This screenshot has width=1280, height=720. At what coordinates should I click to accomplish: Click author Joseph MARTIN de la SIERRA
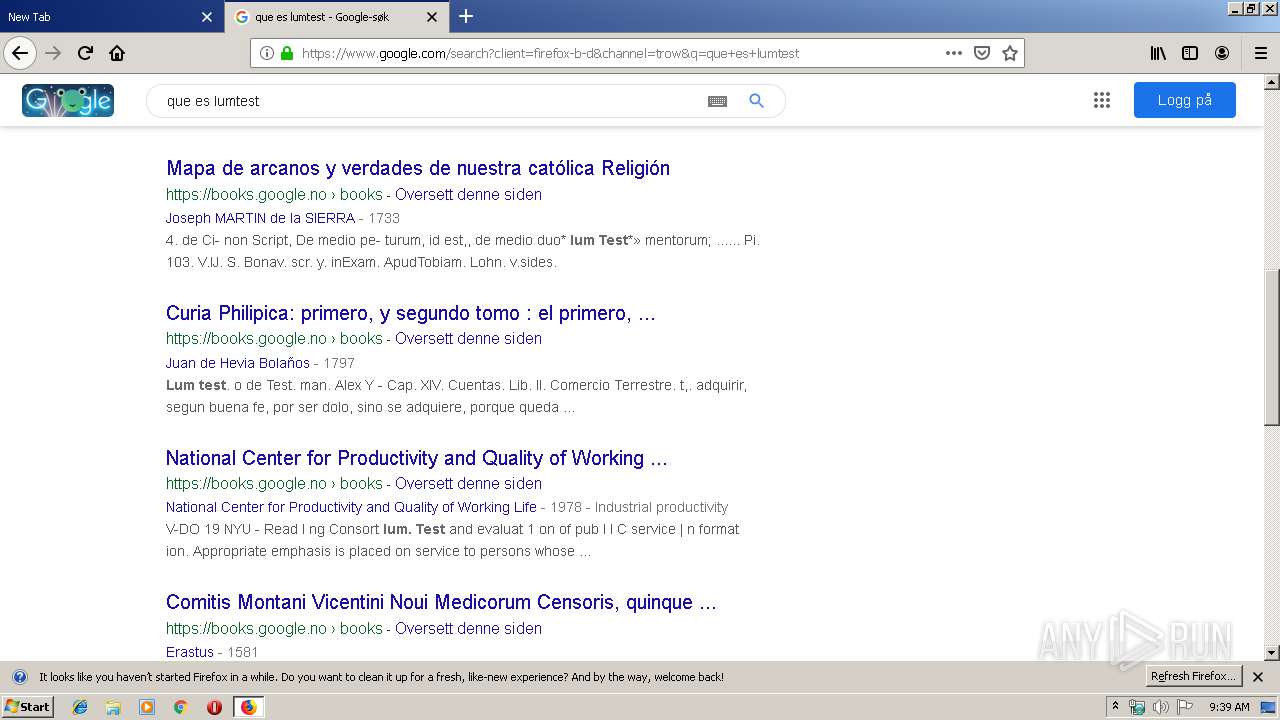click(260, 218)
